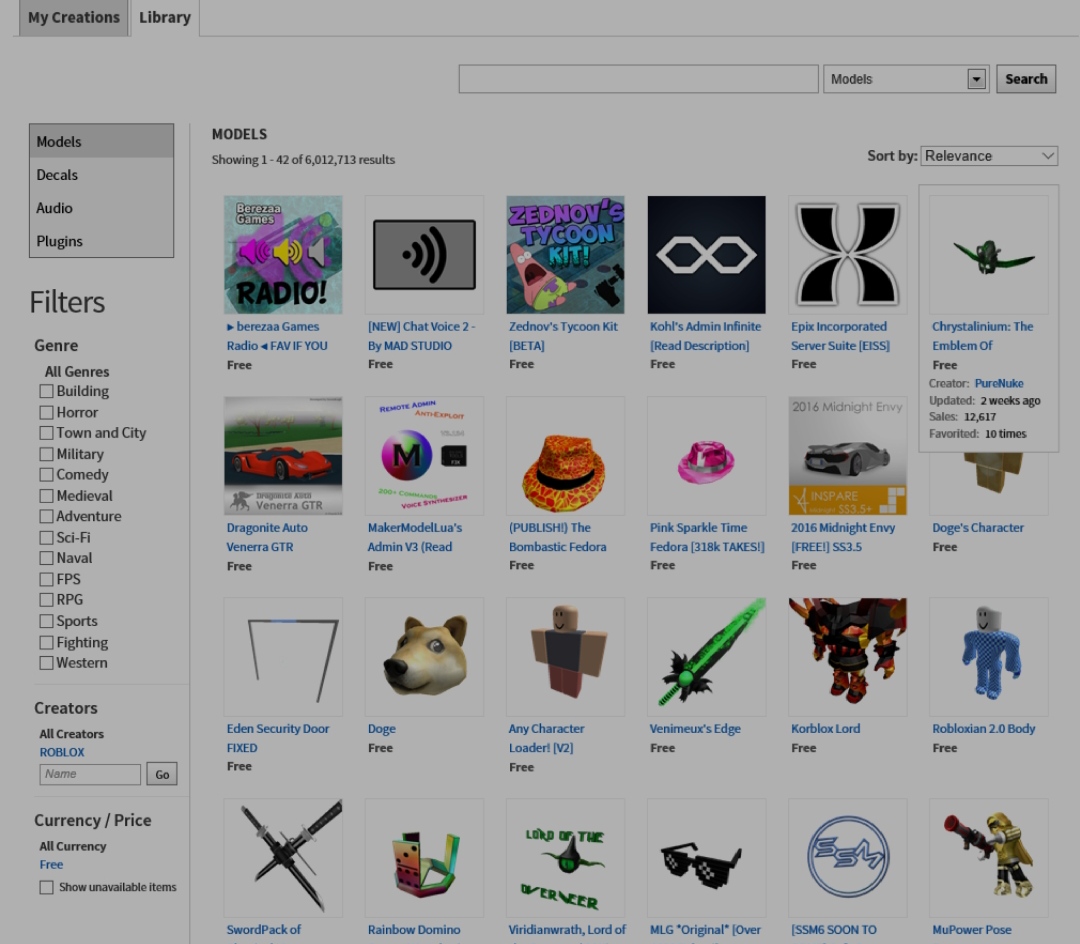Viewport: 1080px width, 944px height.
Task: Select Plugins in the category list
Action: (x=101, y=241)
